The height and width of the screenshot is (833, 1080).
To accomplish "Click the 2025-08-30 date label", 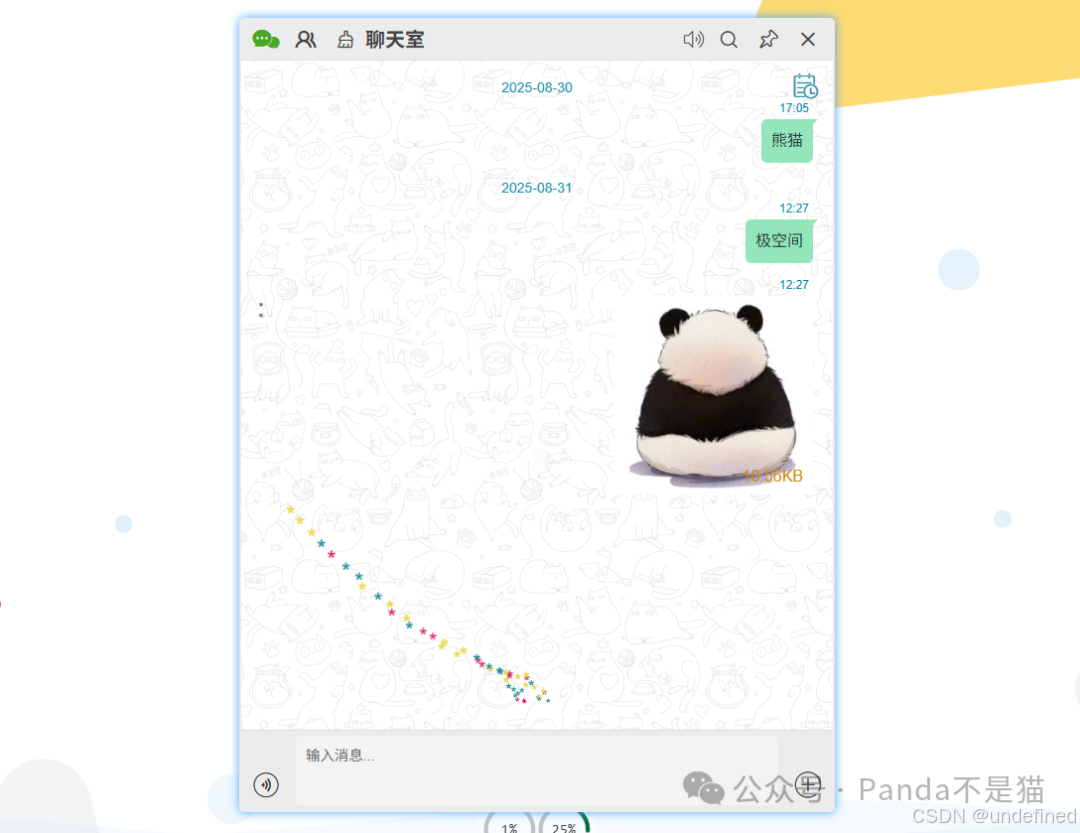I will [x=537, y=88].
